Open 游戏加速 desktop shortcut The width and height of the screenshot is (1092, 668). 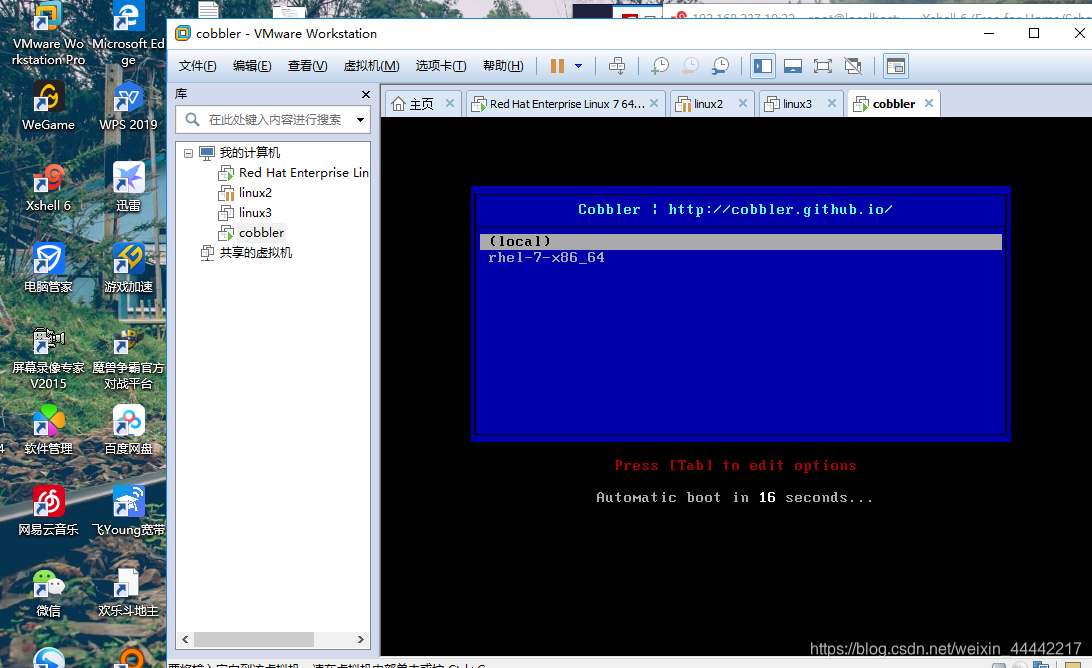[128, 269]
